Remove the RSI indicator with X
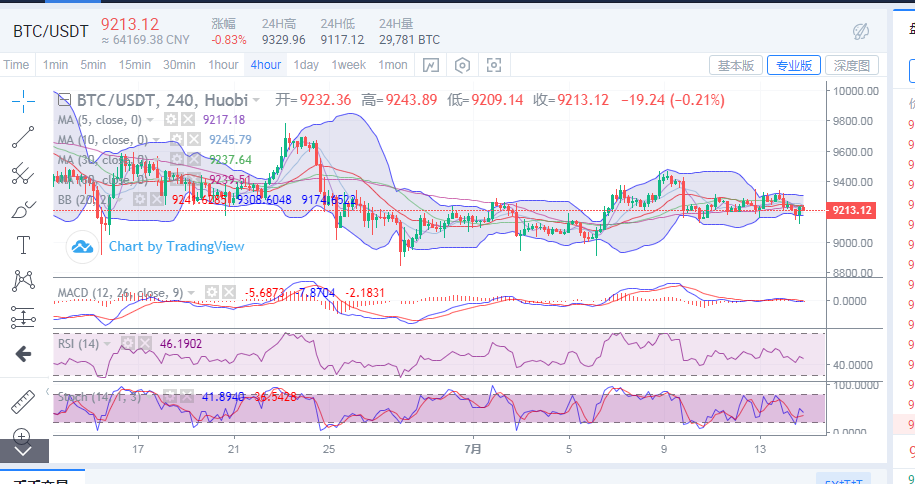The image size is (915, 484). click(145, 343)
